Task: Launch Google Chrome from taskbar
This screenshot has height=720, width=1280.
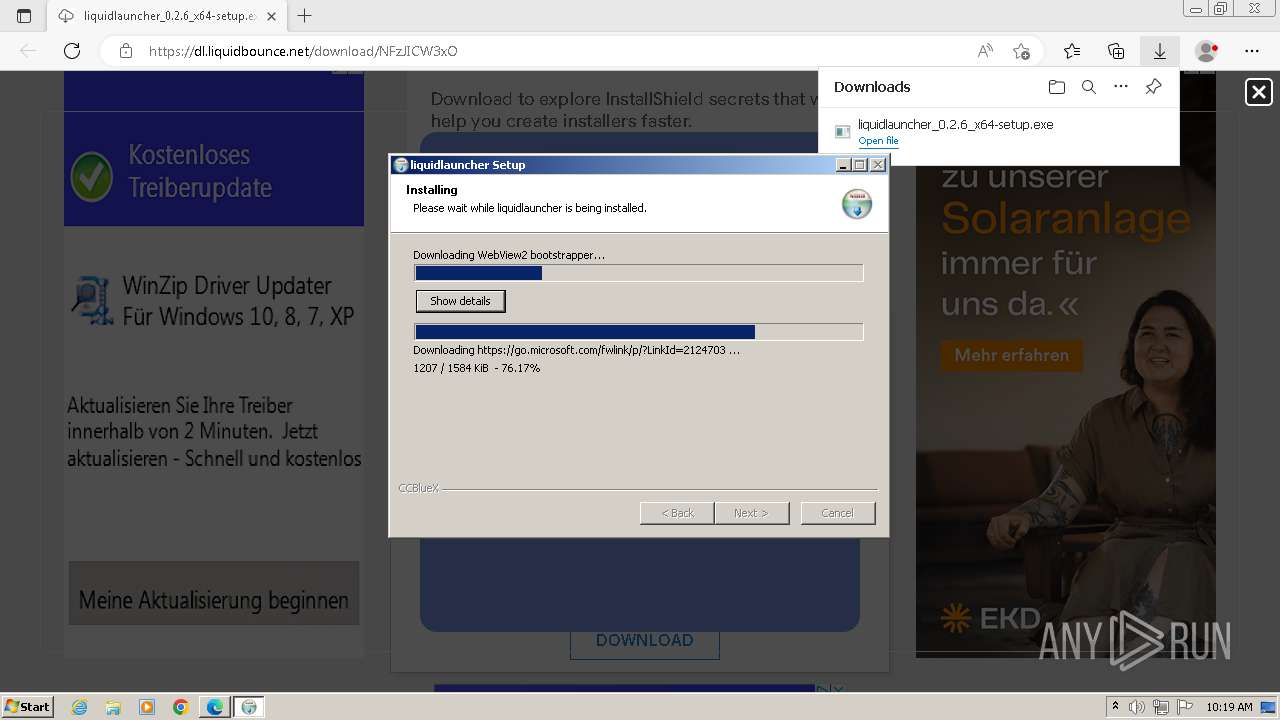Action: pyautogui.click(x=181, y=707)
